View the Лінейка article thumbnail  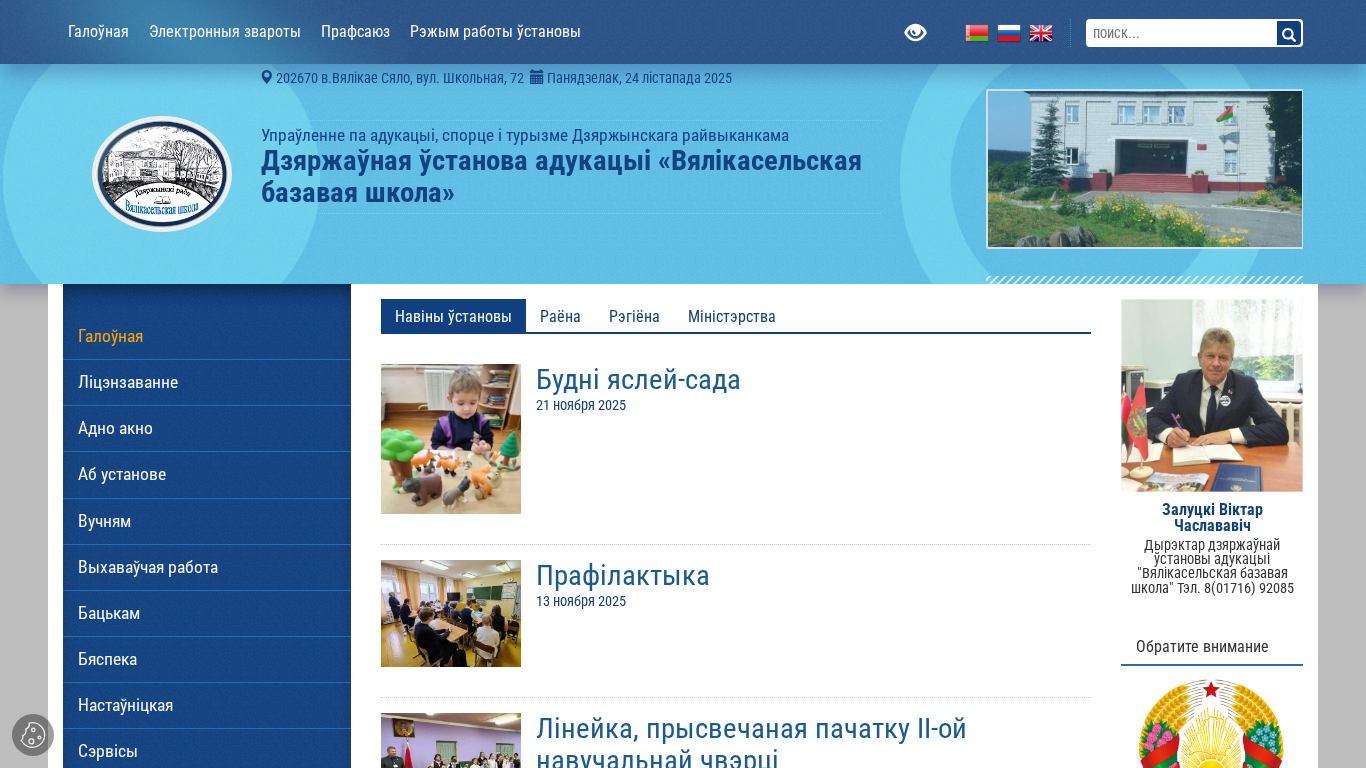(451, 740)
